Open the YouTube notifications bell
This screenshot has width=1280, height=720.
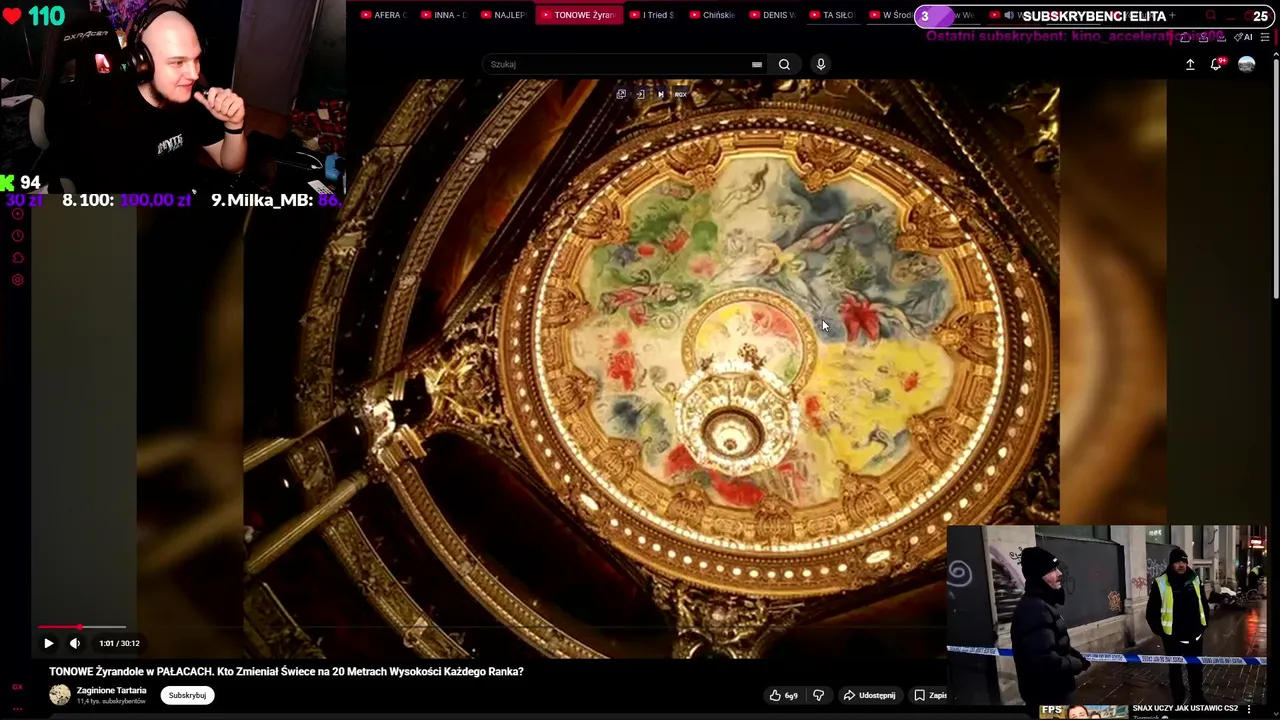(1217, 64)
